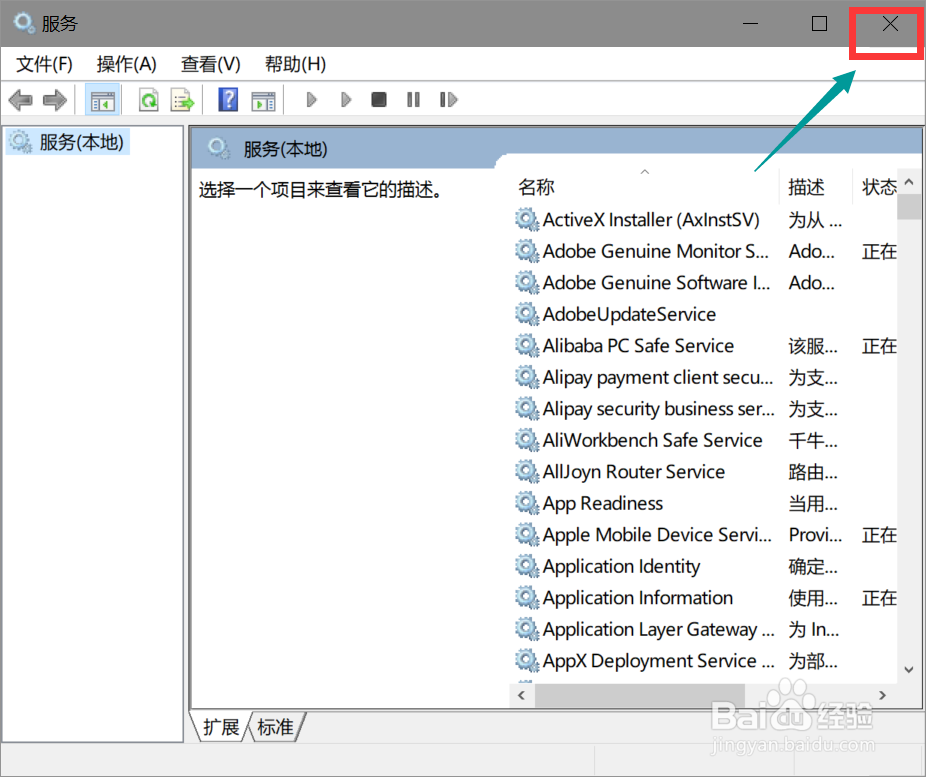Select the Application Identity service
926x777 pixels.
pos(621,566)
